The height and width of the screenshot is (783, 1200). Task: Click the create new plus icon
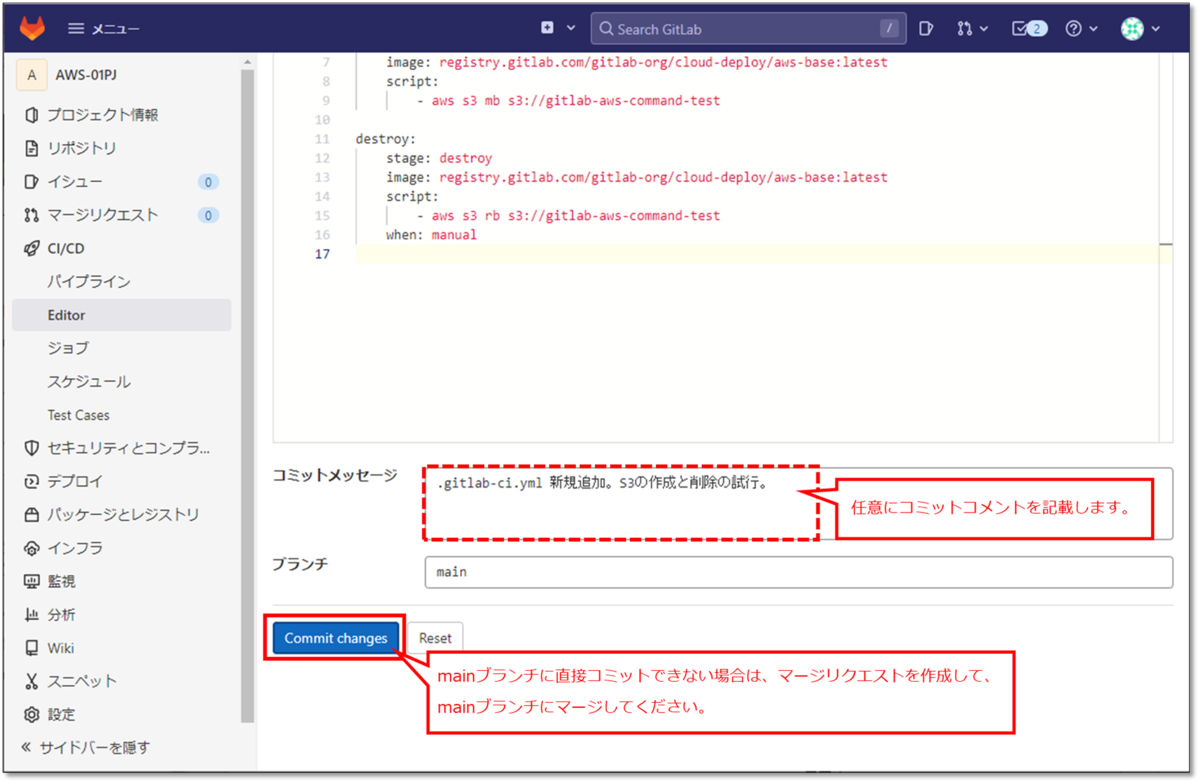tap(547, 28)
